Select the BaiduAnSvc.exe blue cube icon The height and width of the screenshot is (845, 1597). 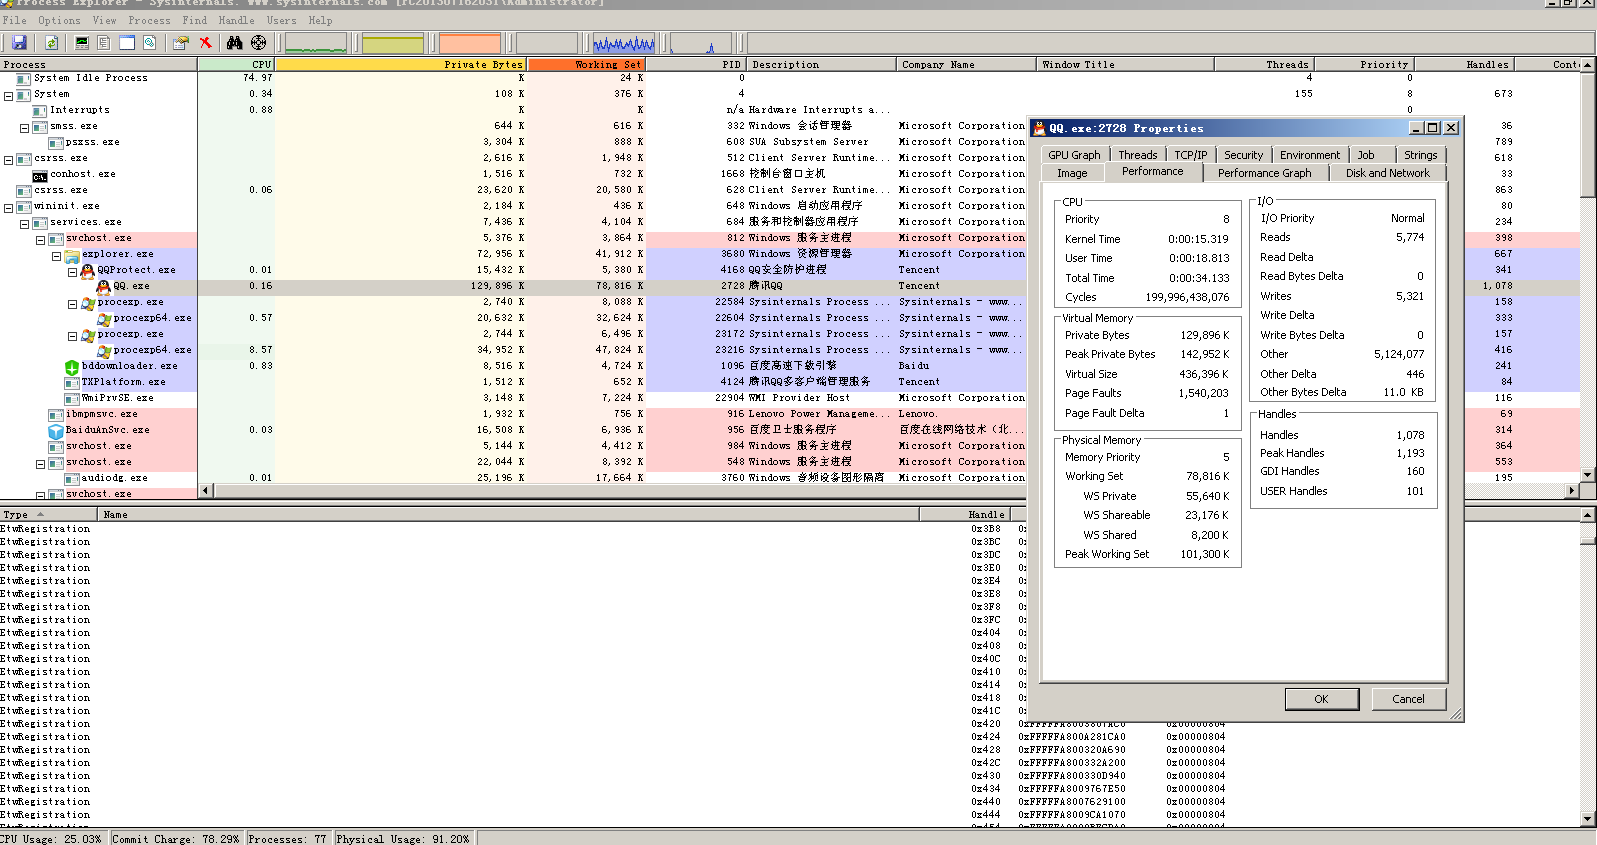(x=56, y=430)
